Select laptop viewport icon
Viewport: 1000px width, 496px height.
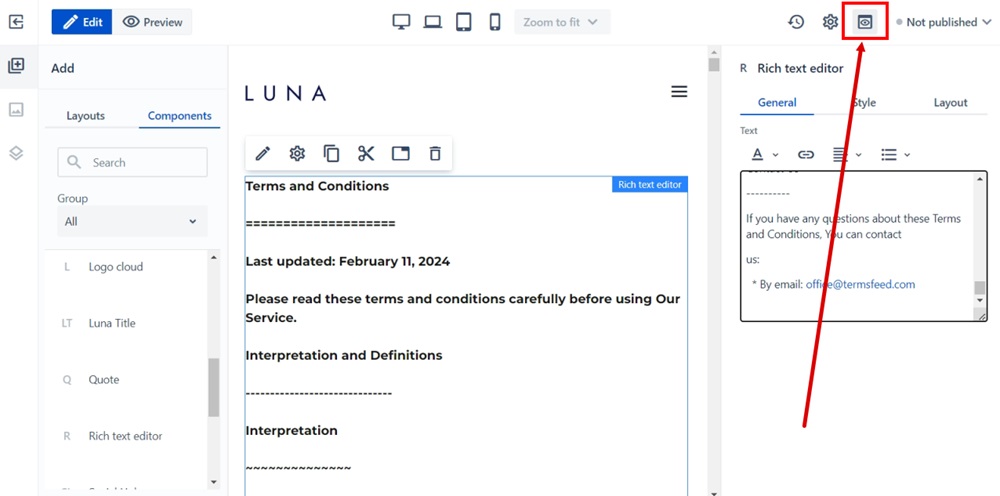(x=432, y=22)
